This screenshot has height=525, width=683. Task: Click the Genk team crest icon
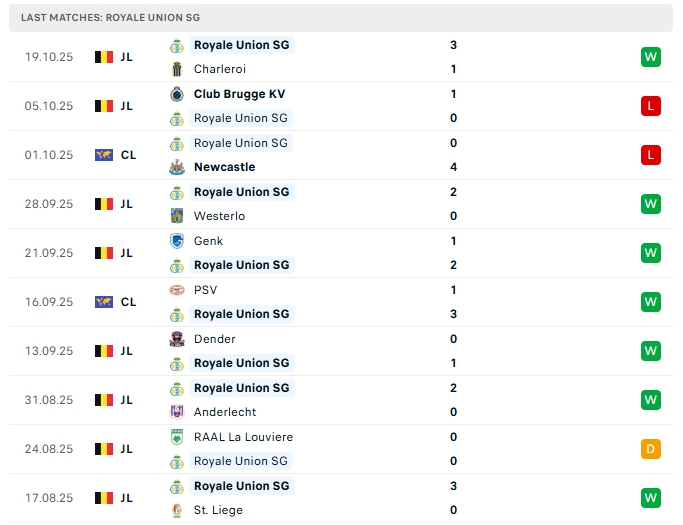coord(177,241)
